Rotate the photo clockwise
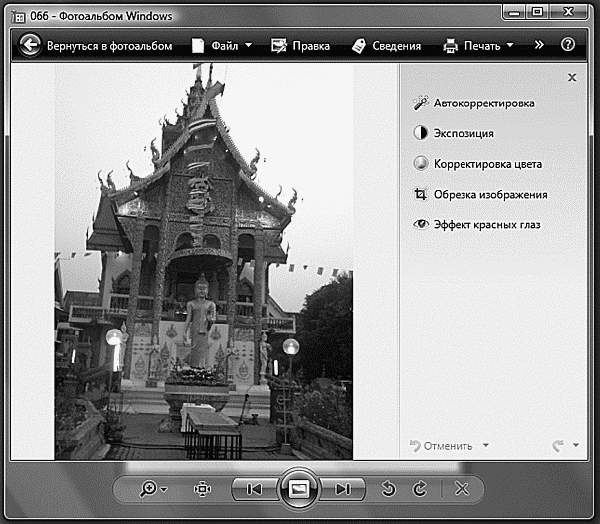The image size is (600, 524). point(421,488)
